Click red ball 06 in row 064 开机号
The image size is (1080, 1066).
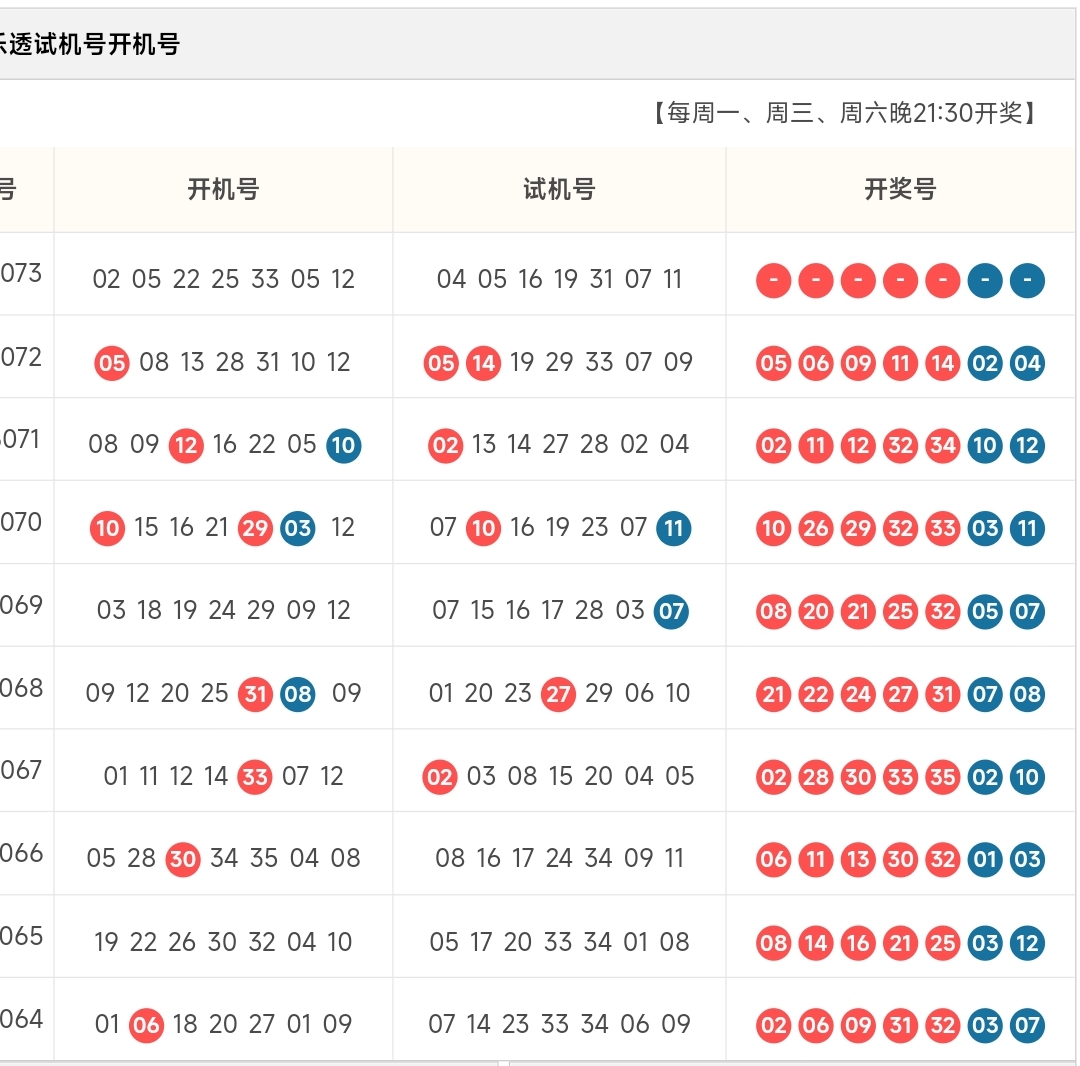(x=146, y=1025)
